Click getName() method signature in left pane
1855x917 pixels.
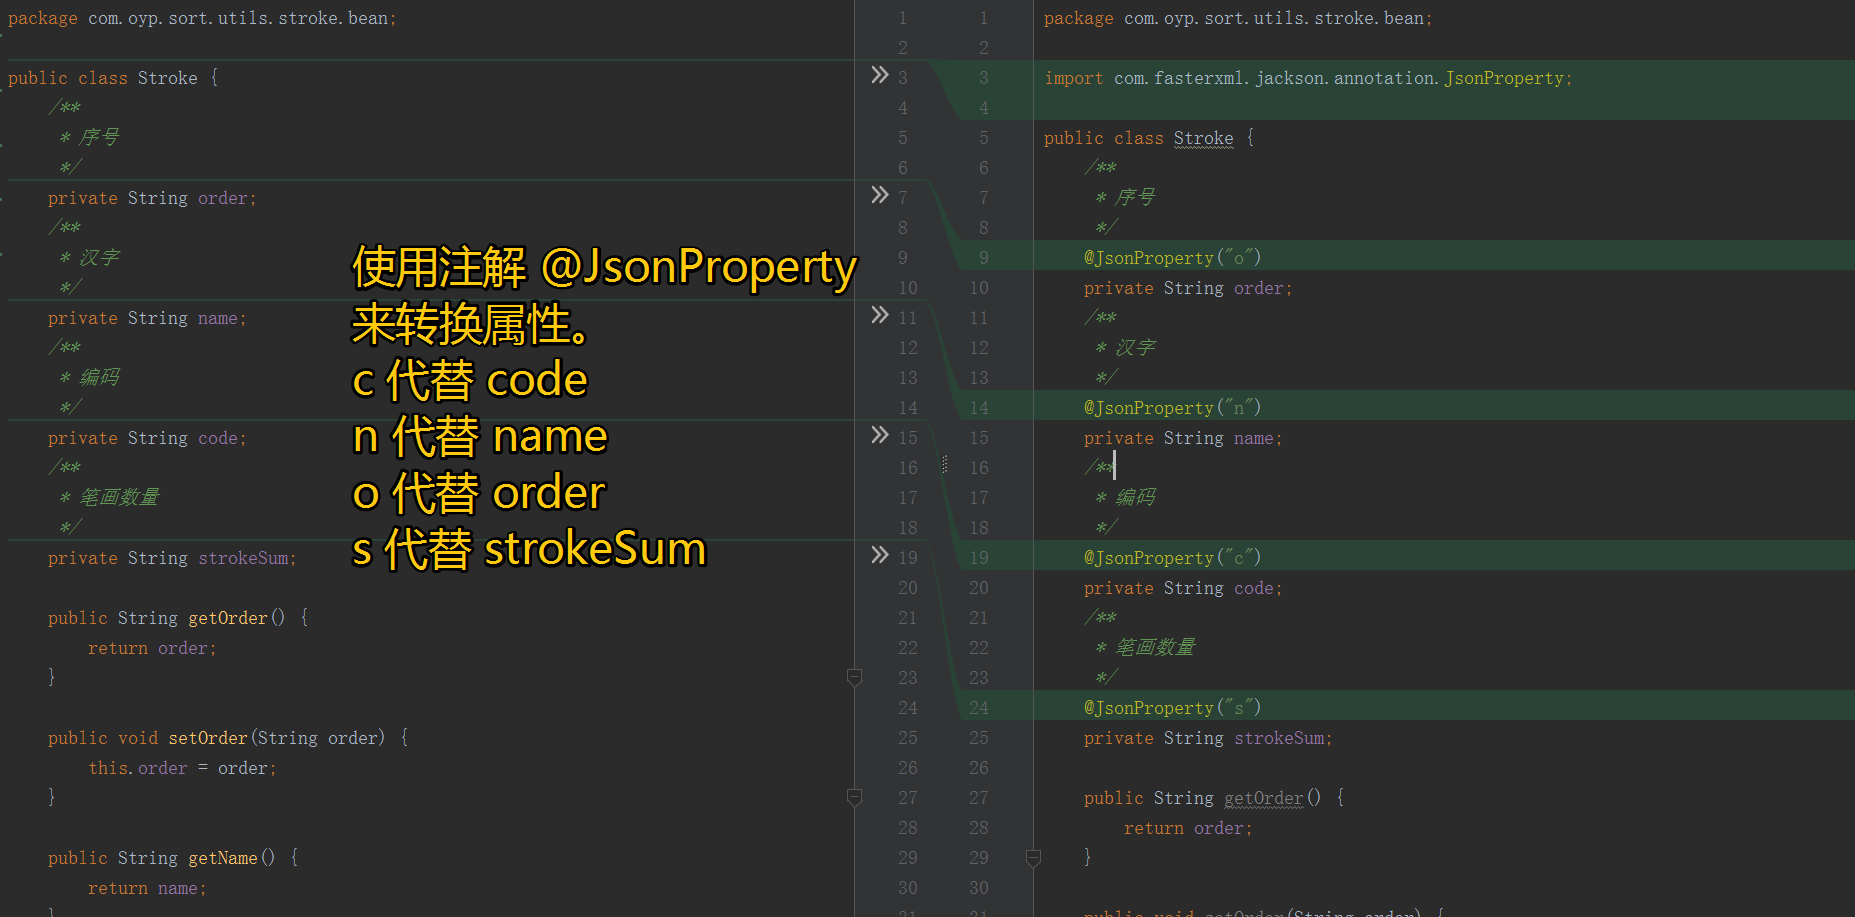click(173, 858)
